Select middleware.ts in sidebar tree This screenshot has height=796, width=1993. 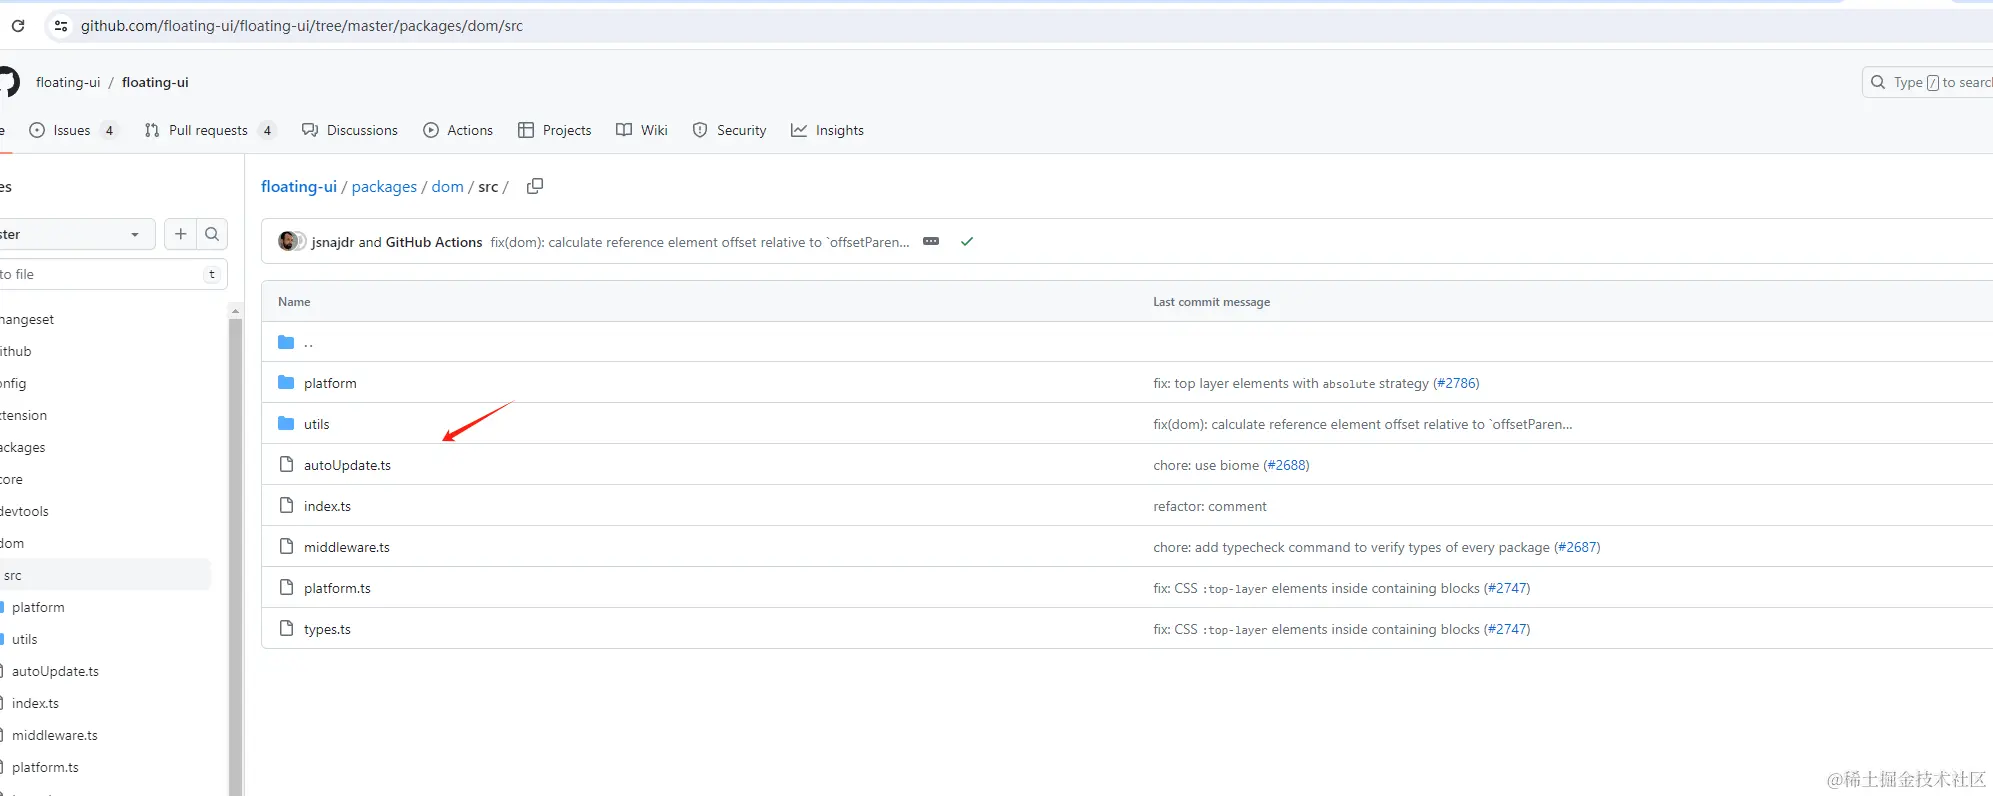(55, 735)
